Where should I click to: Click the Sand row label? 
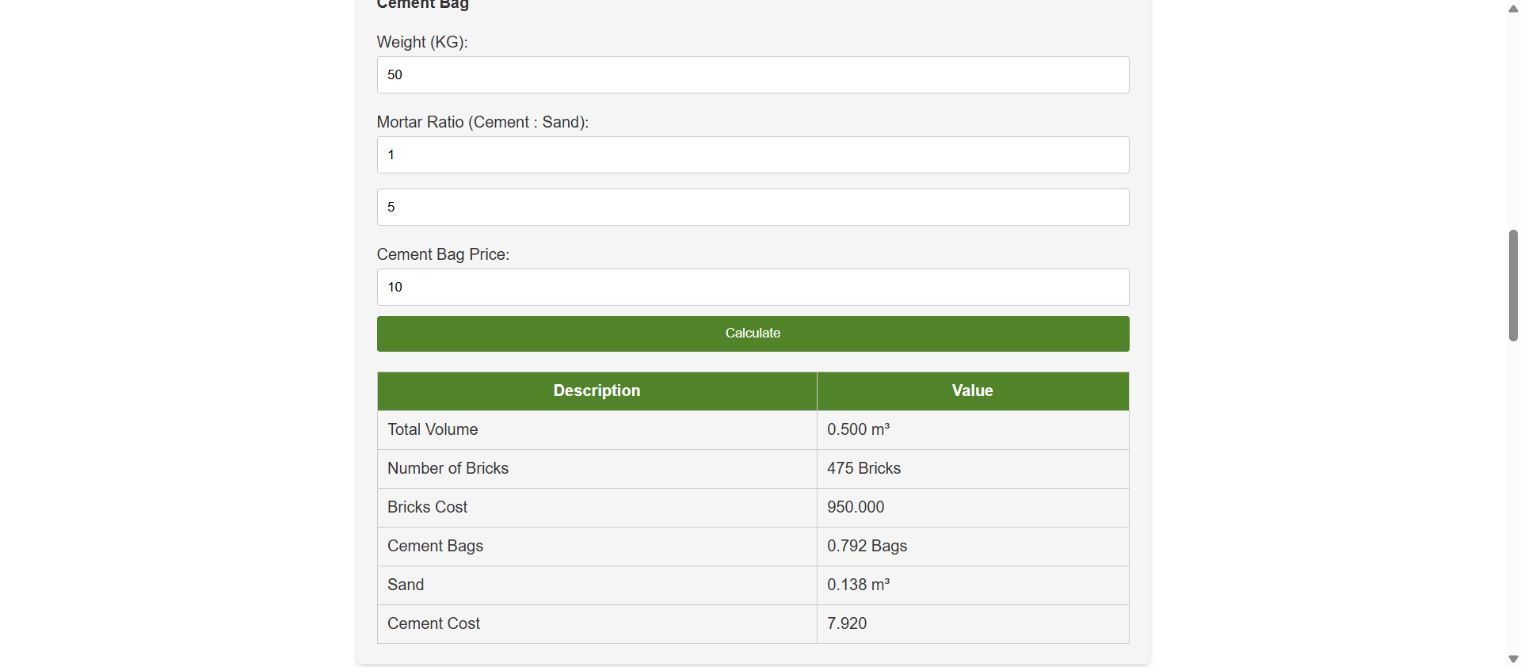(x=406, y=585)
